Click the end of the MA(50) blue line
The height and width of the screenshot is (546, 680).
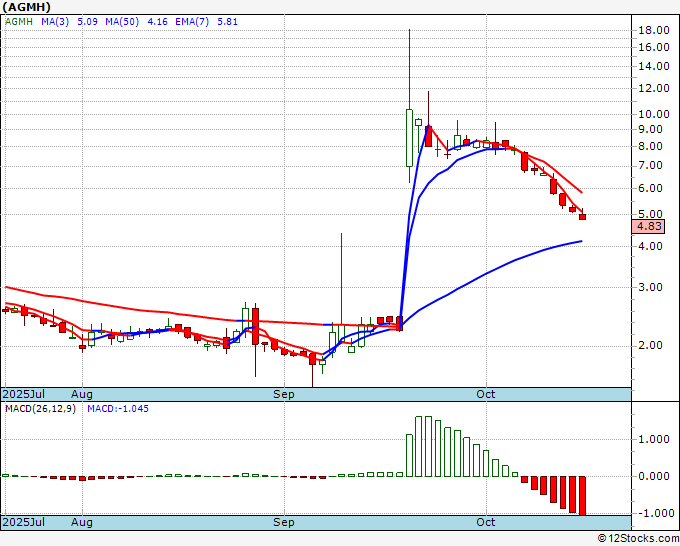(582, 241)
